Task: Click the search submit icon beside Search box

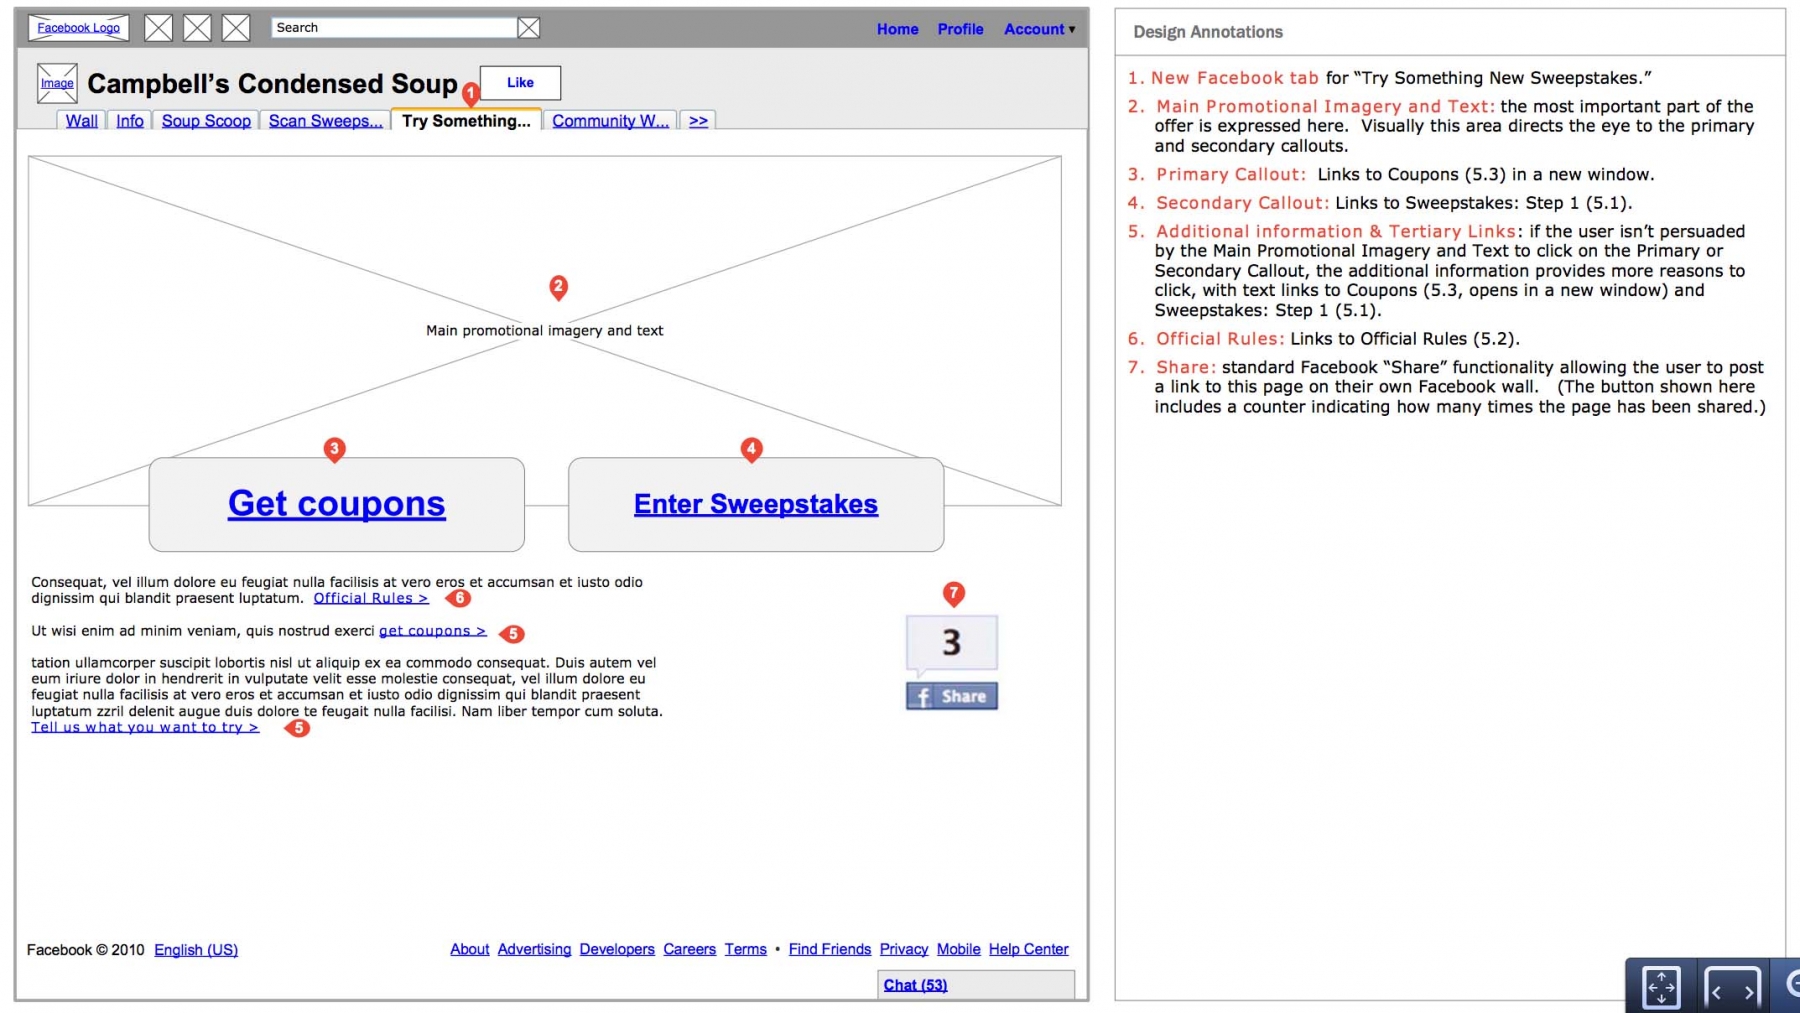Action: click(x=529, y=28)
